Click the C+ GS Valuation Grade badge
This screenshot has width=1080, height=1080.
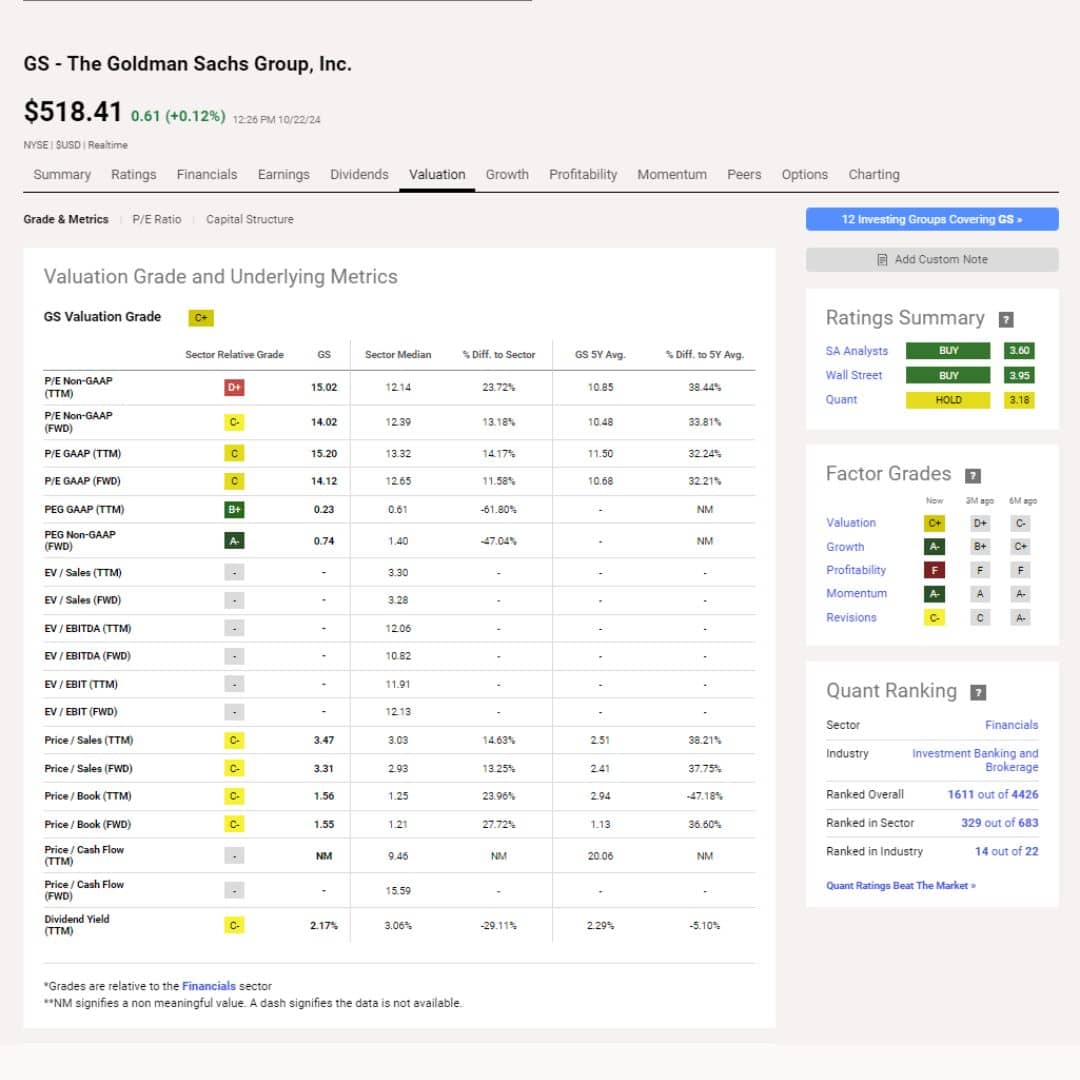click(x=201, y=318)
